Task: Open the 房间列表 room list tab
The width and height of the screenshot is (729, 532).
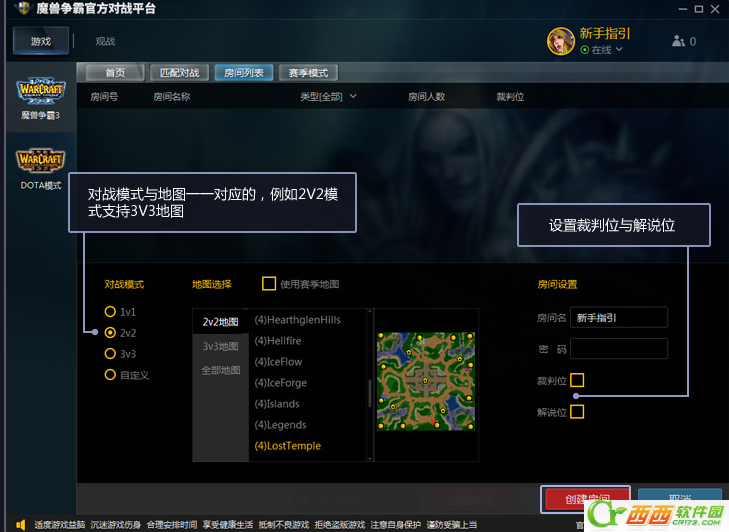Action: pos(244,73)
